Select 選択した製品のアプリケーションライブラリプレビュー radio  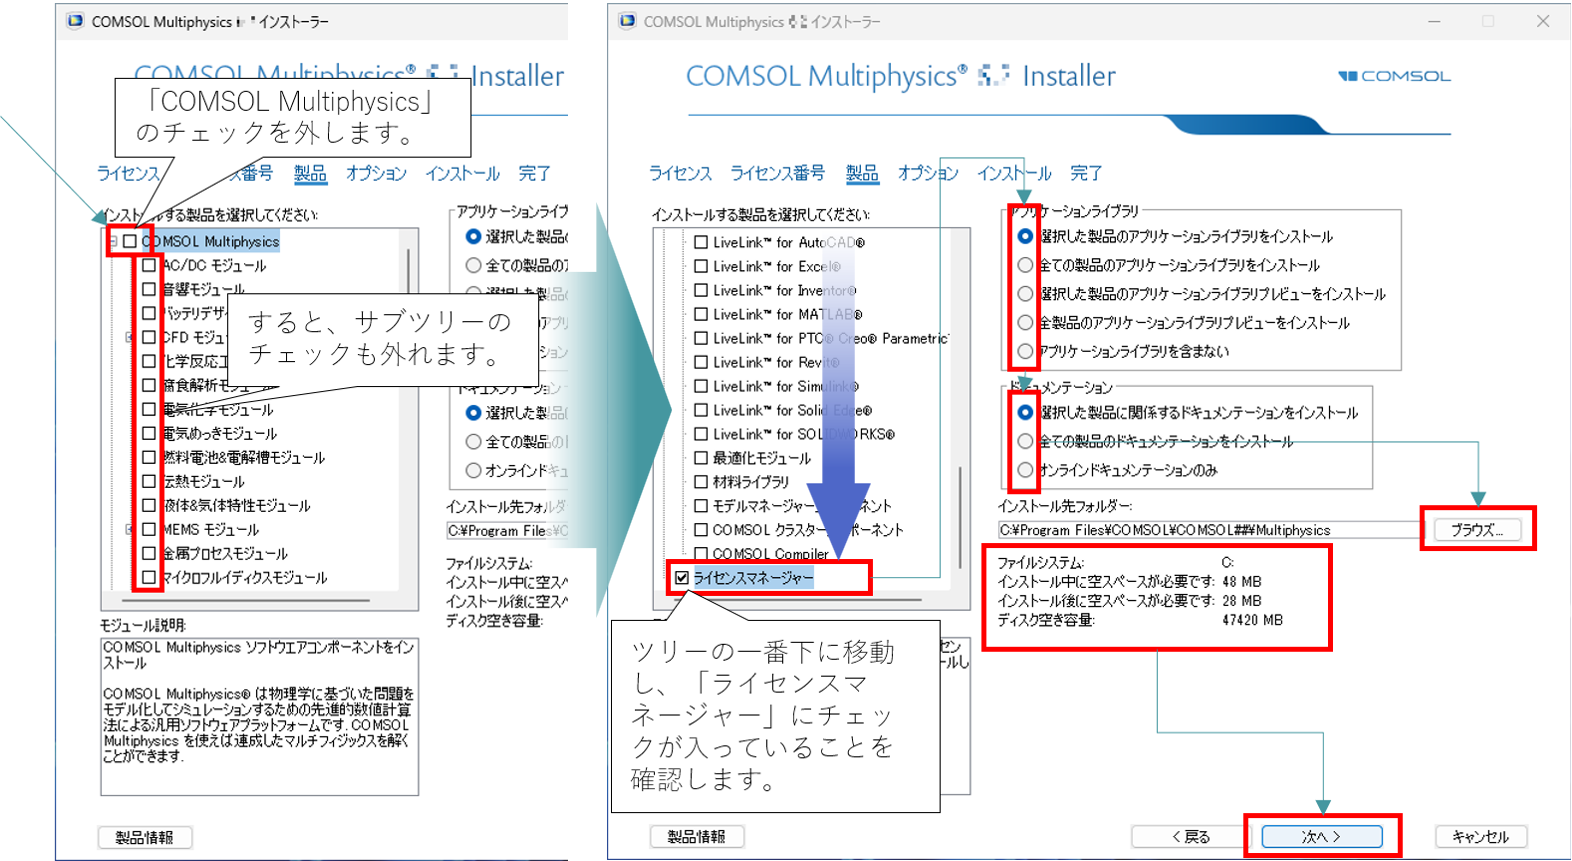click(x=1025, y=294)
